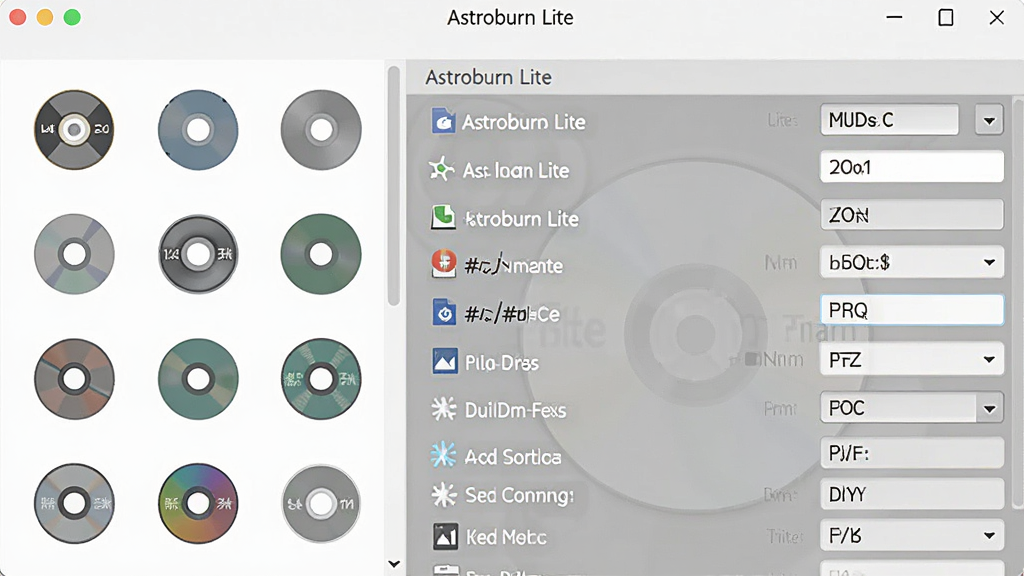
Task: Select the plain gray disc in the top row
Action: tap(321, 129)
